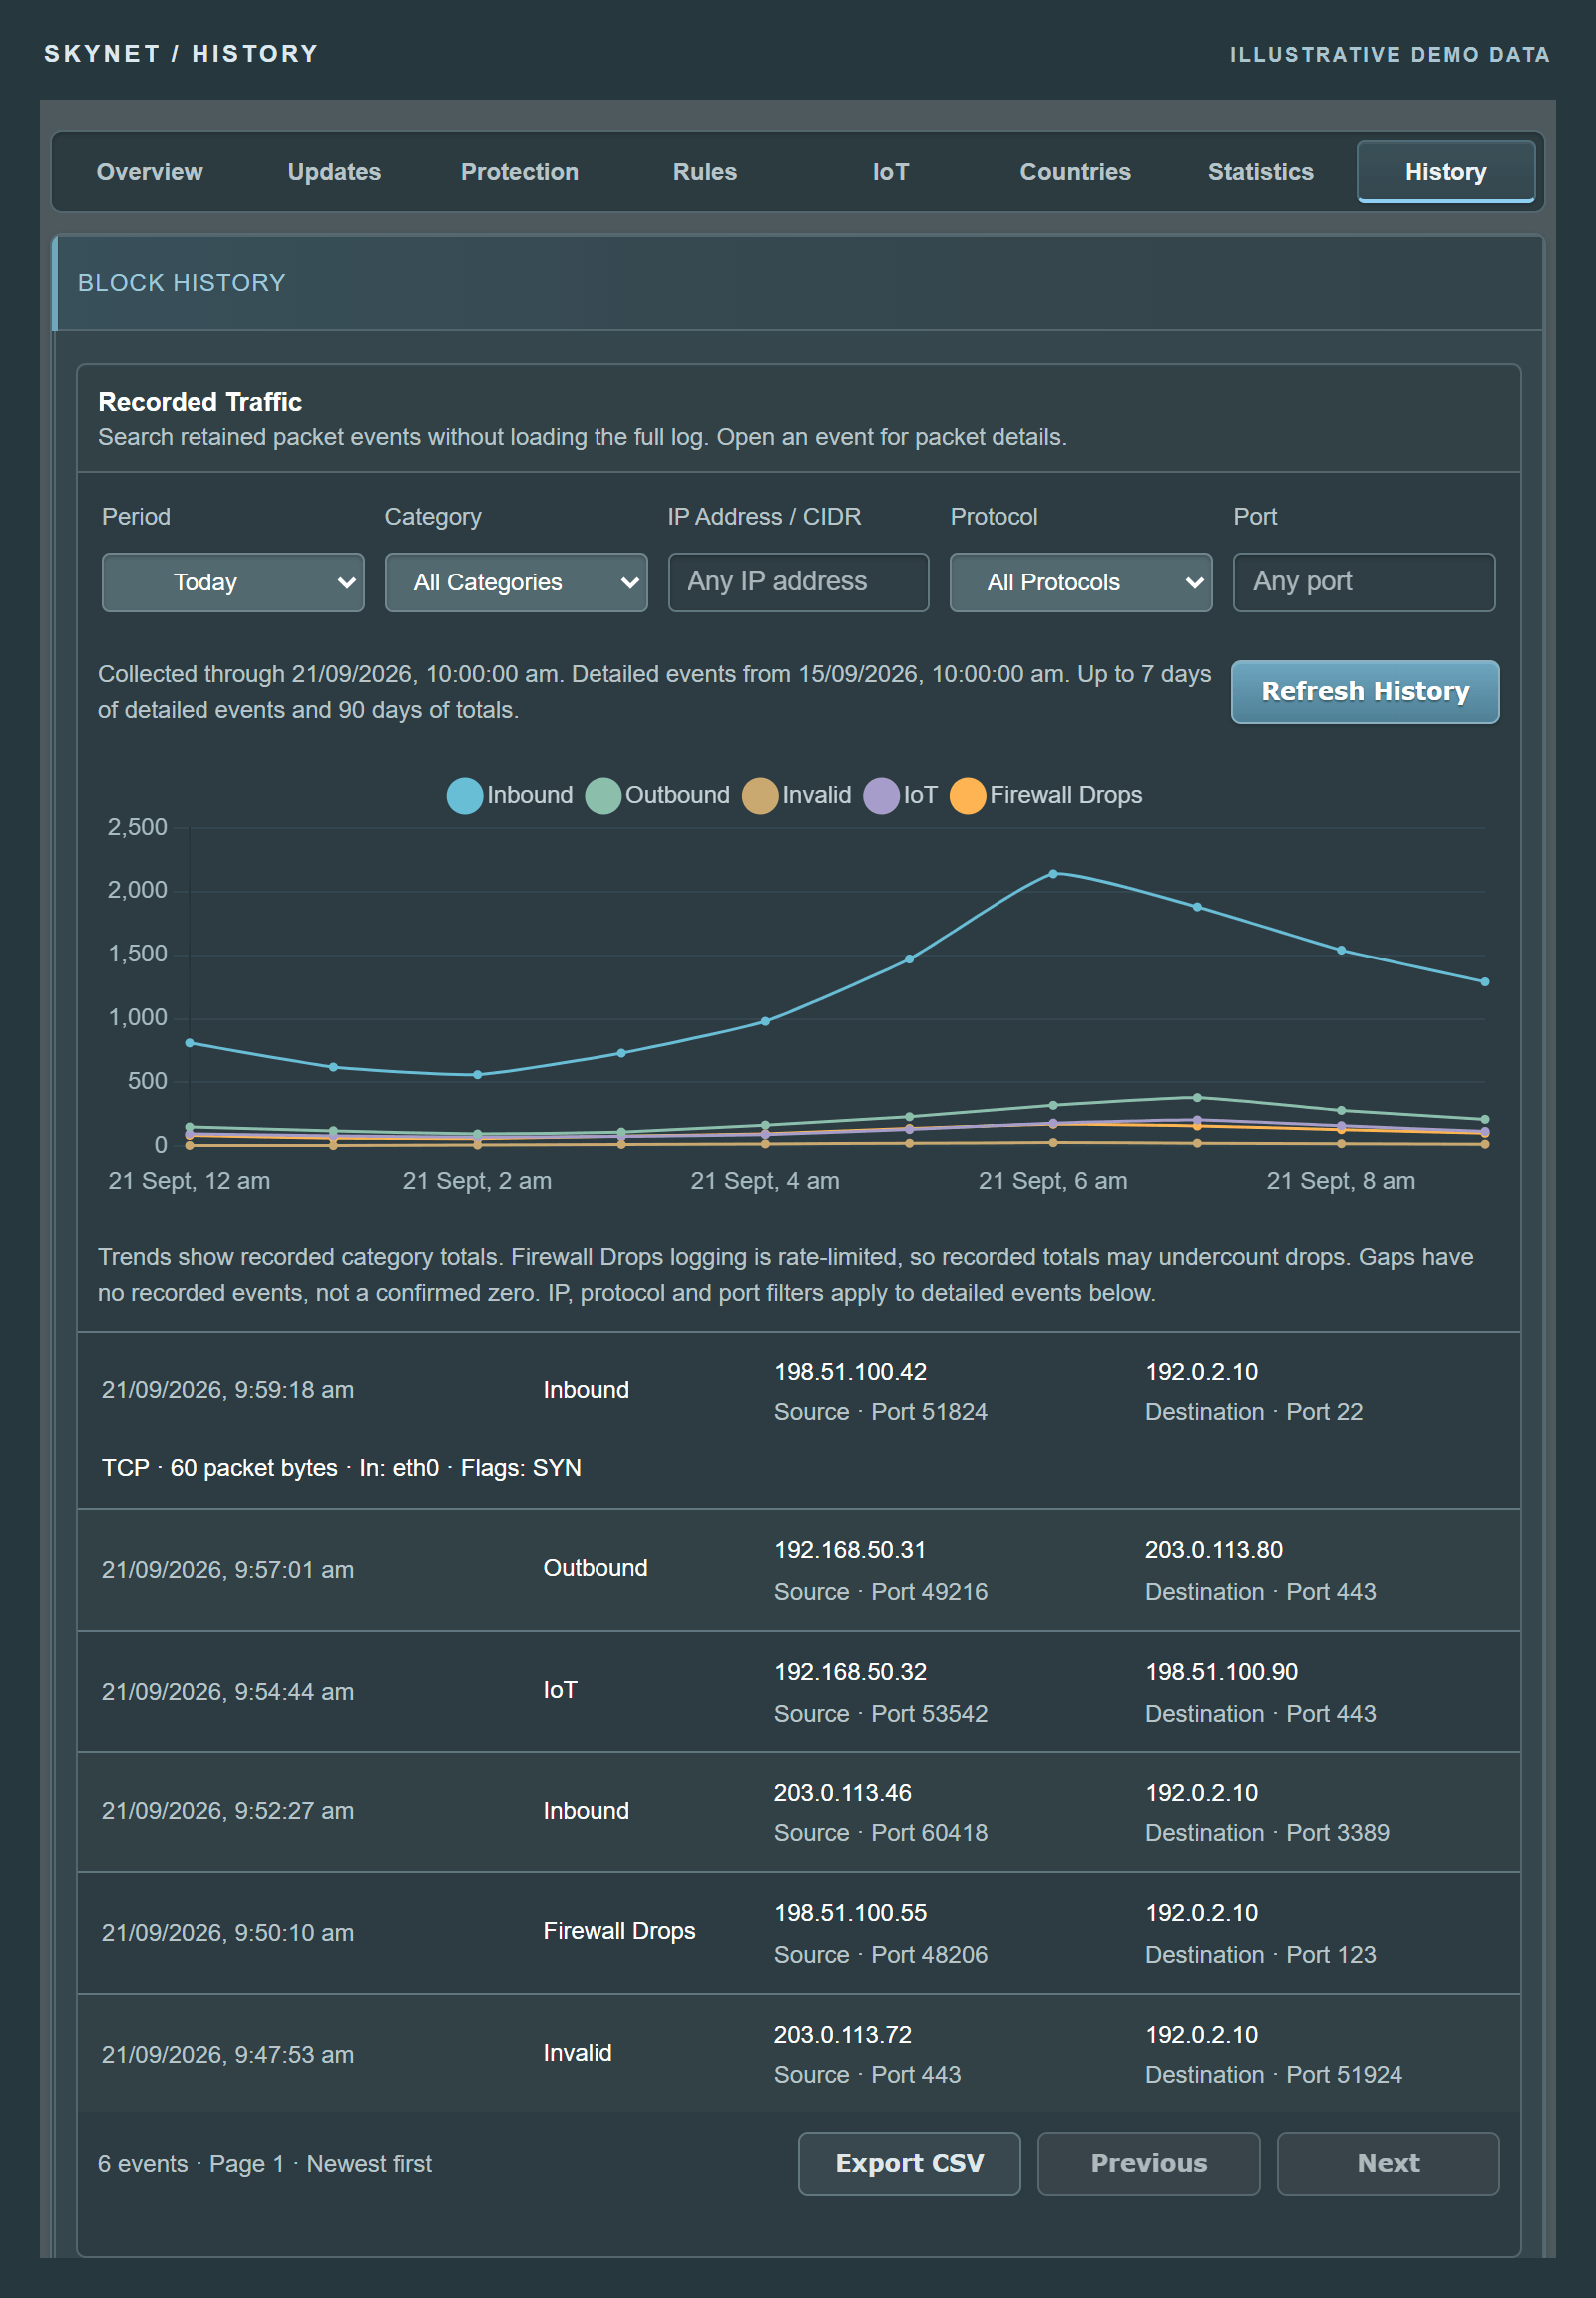
Task: Toggle the Invalid legend swatch
Action: [760, 795]
